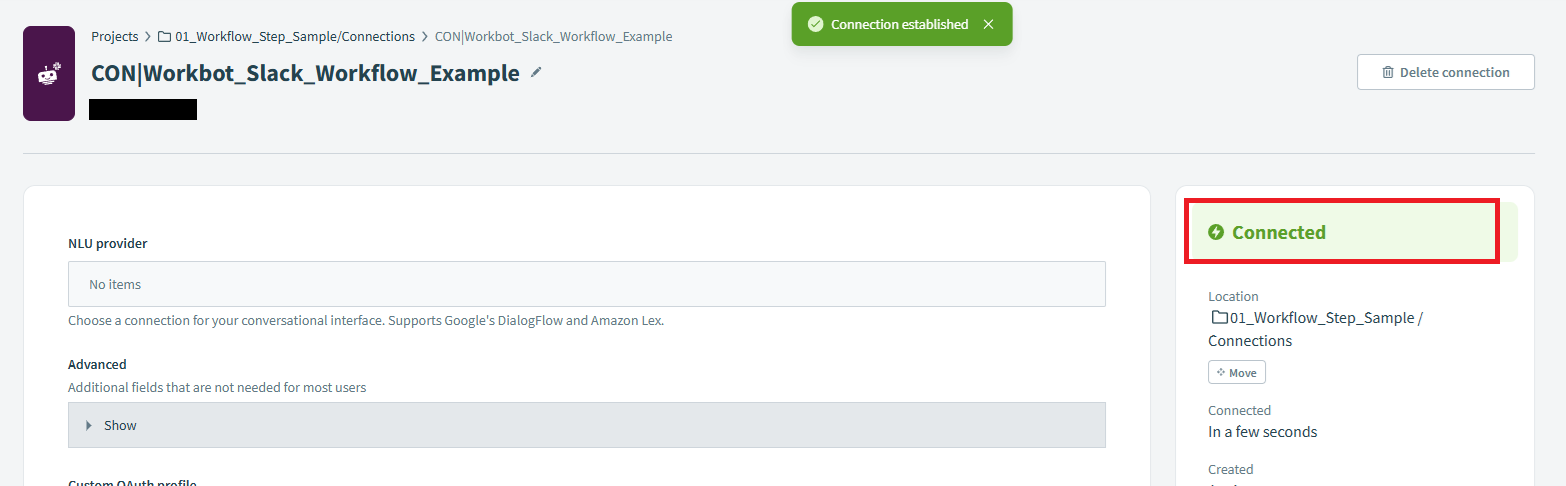
Task: Click 'Additional fields' description text
Action: (217, 387)
